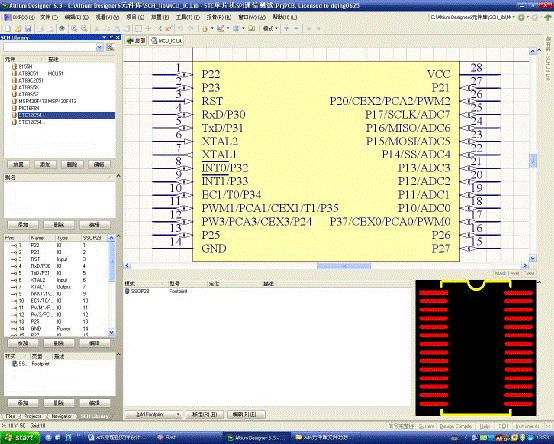
Task: Click the Save icon in the toolbar
Action: pyautogui.click(x=28, y=29)
